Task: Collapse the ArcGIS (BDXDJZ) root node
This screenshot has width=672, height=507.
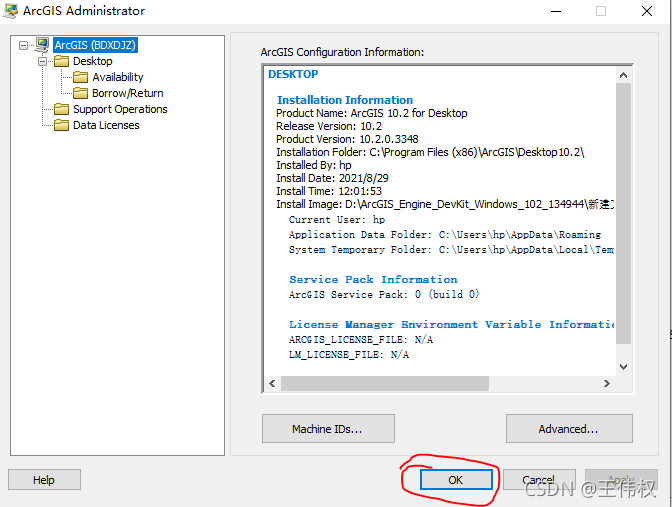Action: 24,45
